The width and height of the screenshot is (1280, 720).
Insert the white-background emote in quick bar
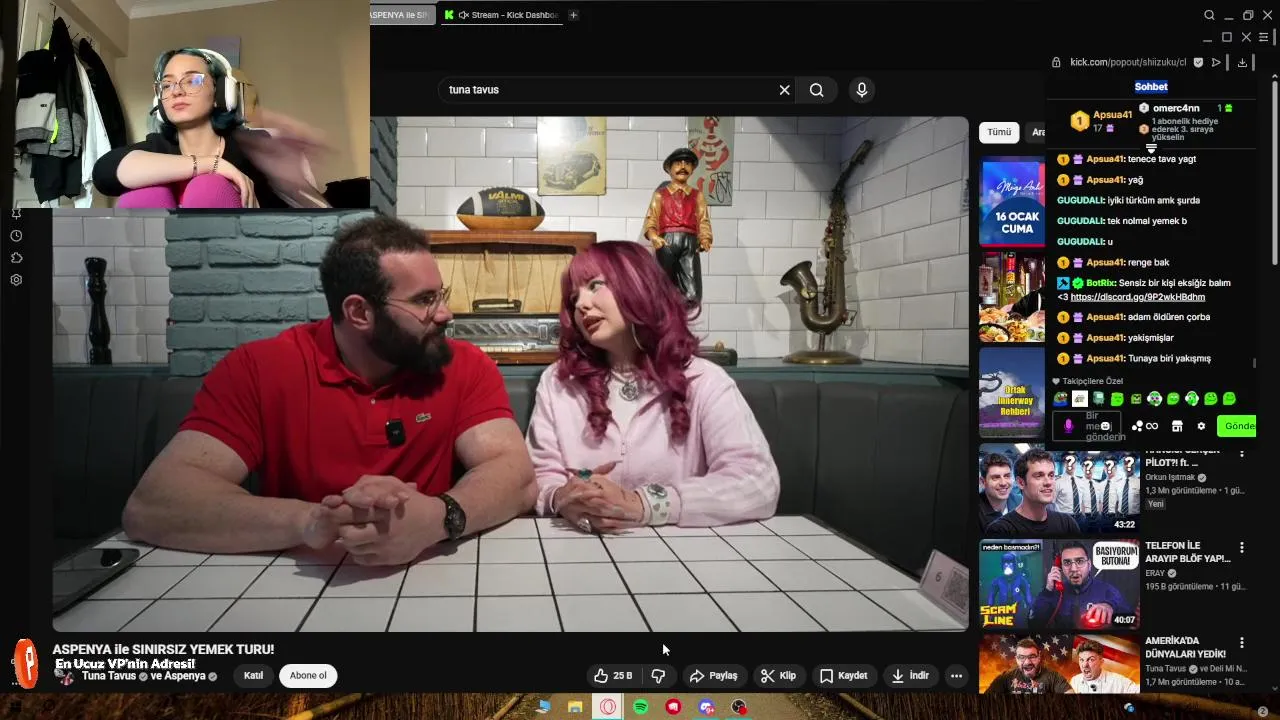1080,399
